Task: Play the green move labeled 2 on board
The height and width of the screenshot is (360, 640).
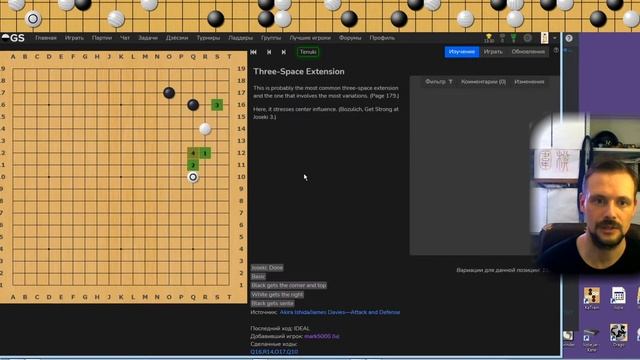Action: click(193, 165)
